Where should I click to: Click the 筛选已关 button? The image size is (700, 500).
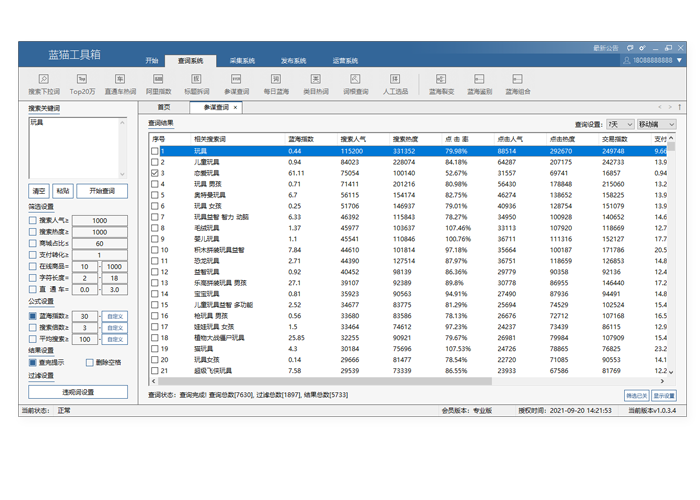tap(637, 396)
